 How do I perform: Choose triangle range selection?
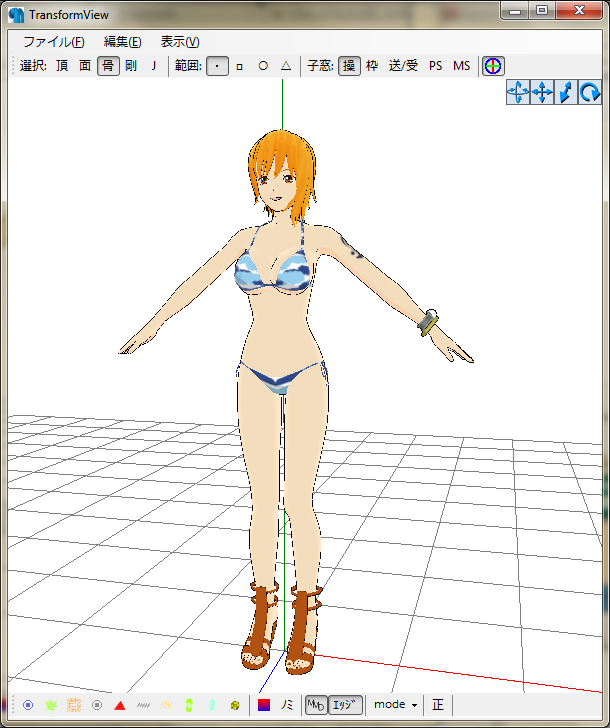(x=286, y=66)
